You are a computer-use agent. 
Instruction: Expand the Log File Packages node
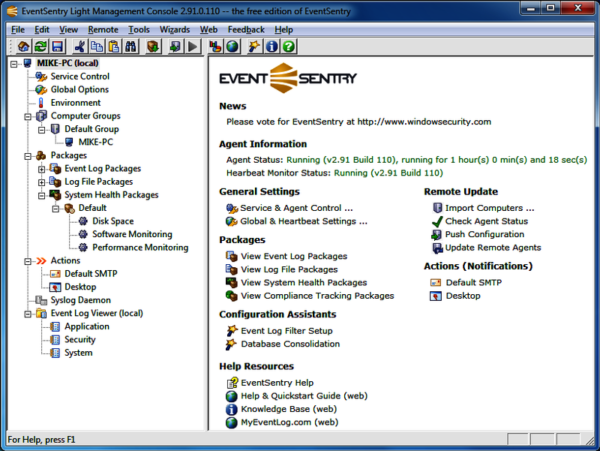41,182
